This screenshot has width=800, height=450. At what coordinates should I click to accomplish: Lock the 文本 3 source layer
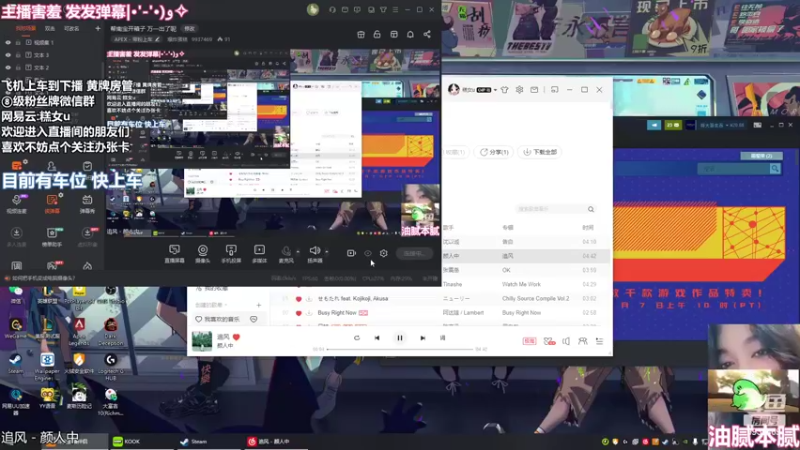18,55
